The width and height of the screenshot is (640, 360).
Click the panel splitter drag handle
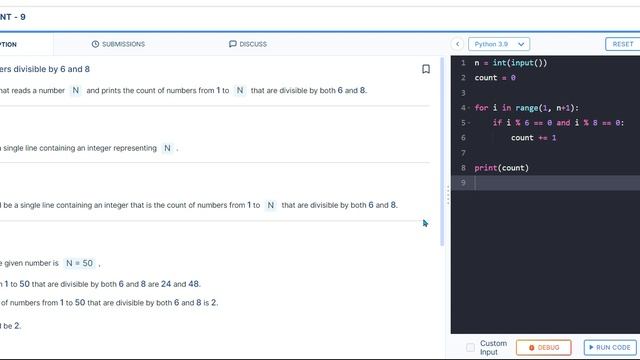coord(448,195)
